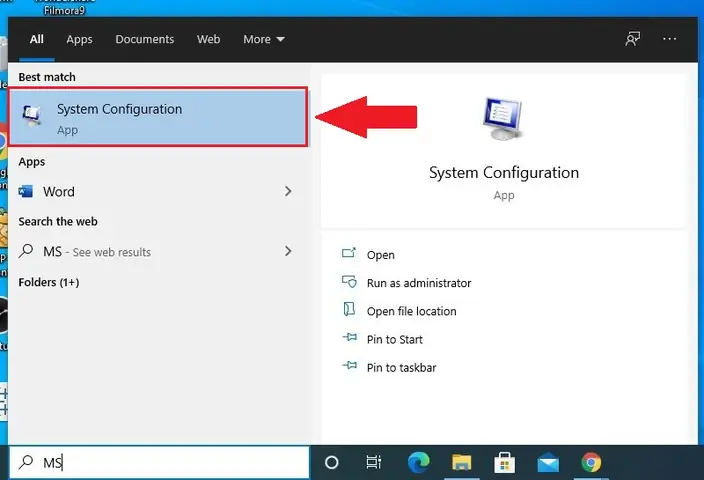704x480 pixels.
Task: Click the feedback person icon in header
Action: coord(633,39)
